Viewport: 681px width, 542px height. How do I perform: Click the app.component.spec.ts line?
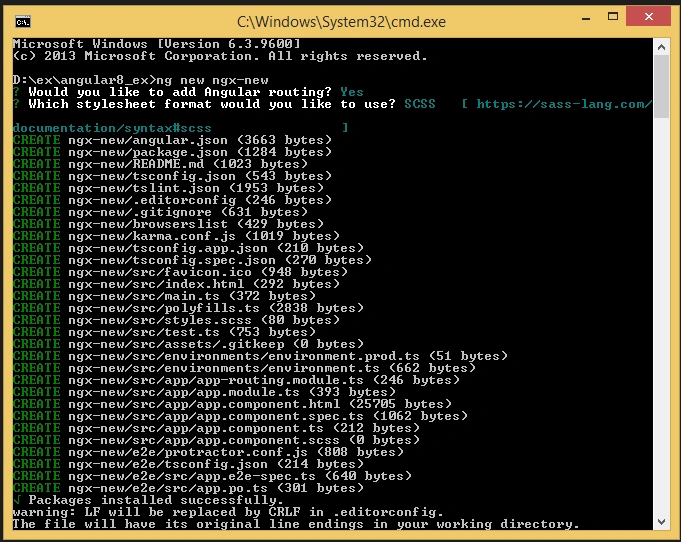(241, 416)
